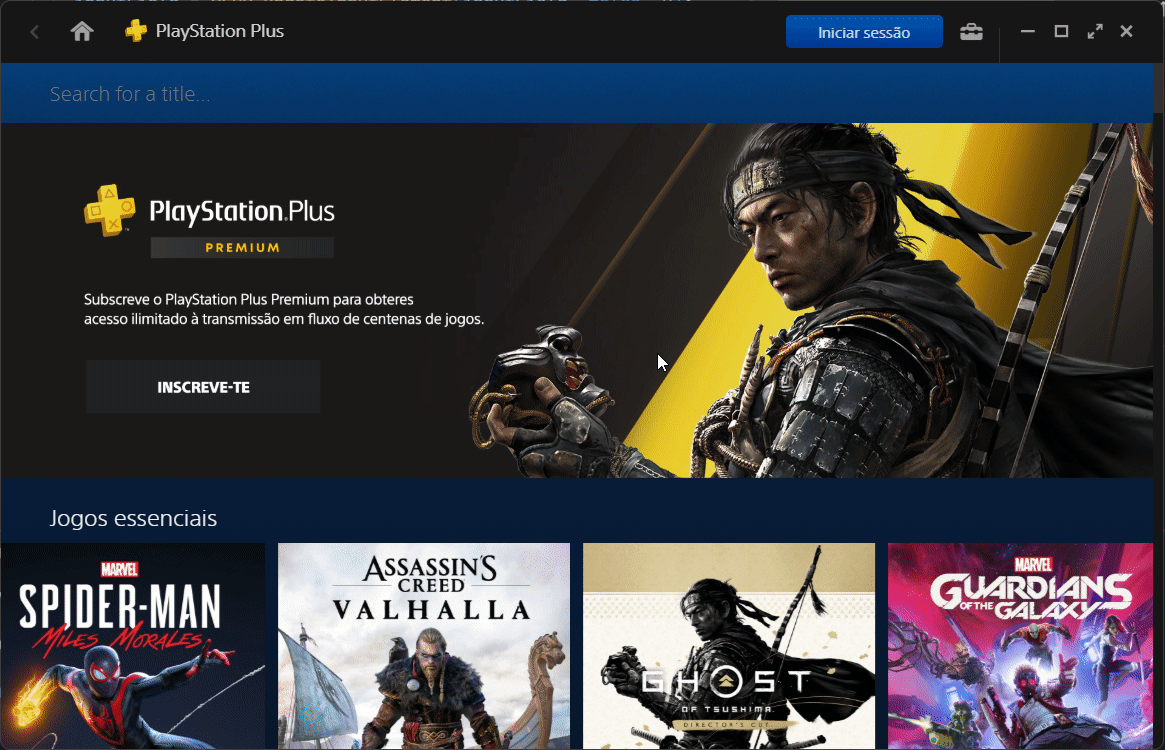This screenshot has height=750, width=1165.
Task: Open Spider-Man Miles Morales game tile
Action: (x=132, y=646)
